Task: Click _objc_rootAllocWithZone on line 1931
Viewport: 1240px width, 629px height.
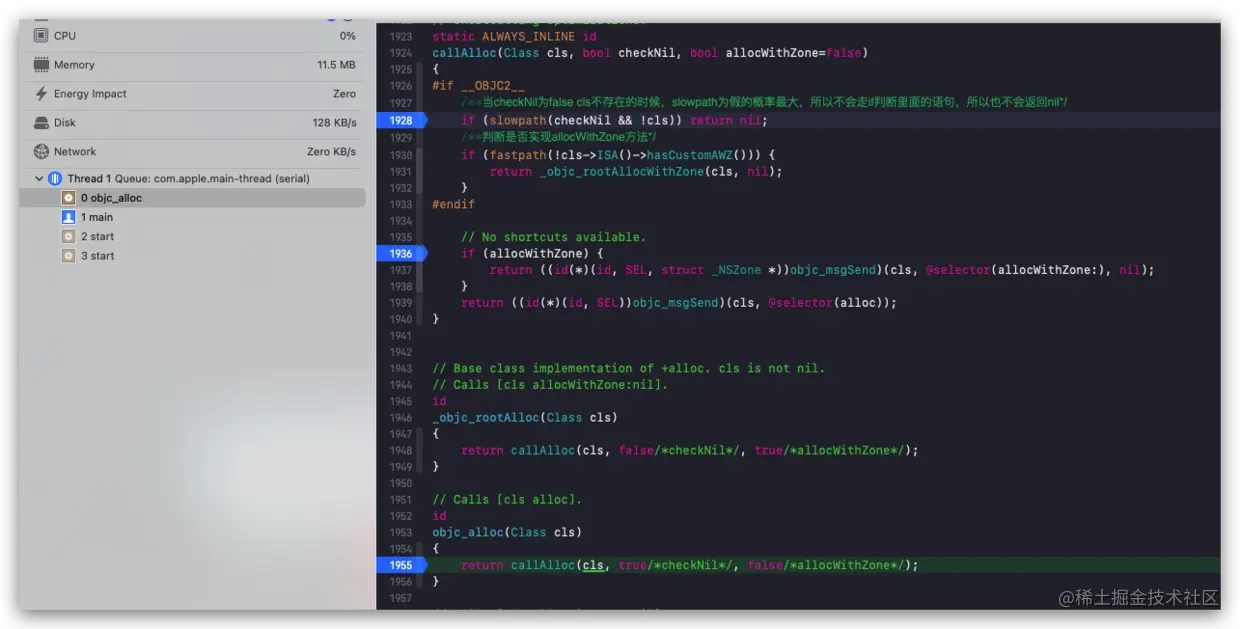Action: 618,171
